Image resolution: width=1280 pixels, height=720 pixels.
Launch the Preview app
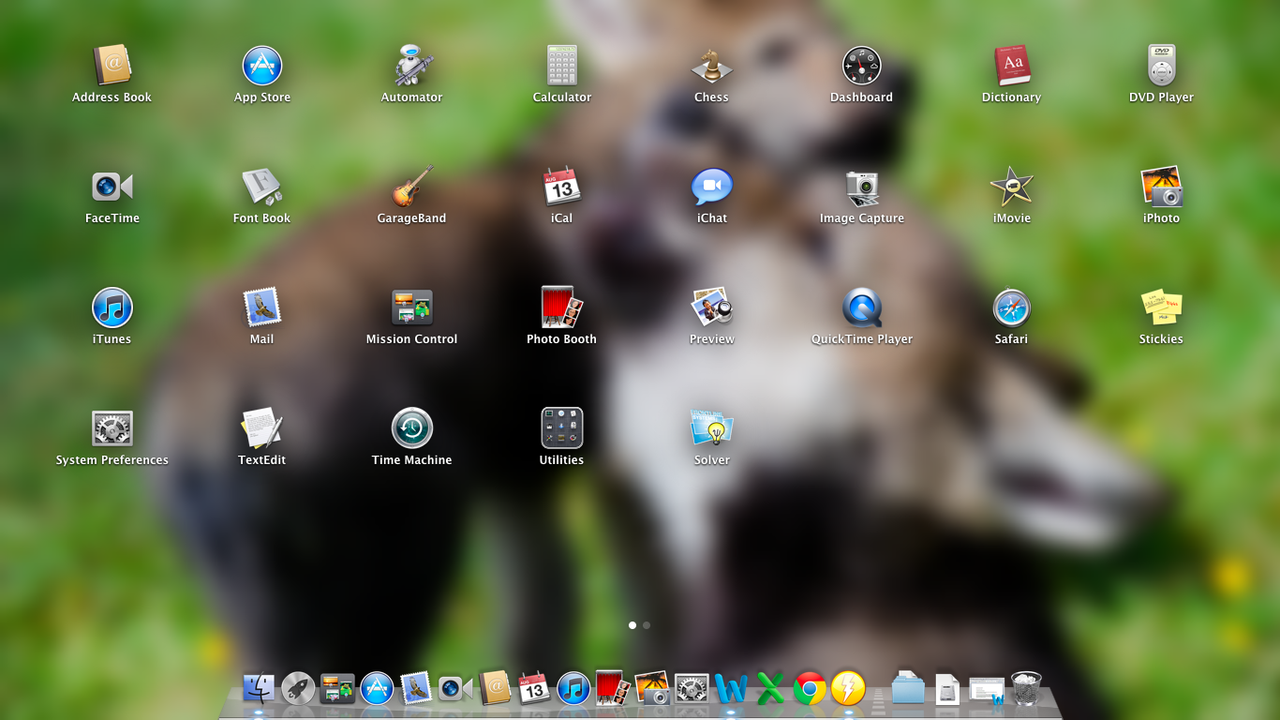pos(712,308)
